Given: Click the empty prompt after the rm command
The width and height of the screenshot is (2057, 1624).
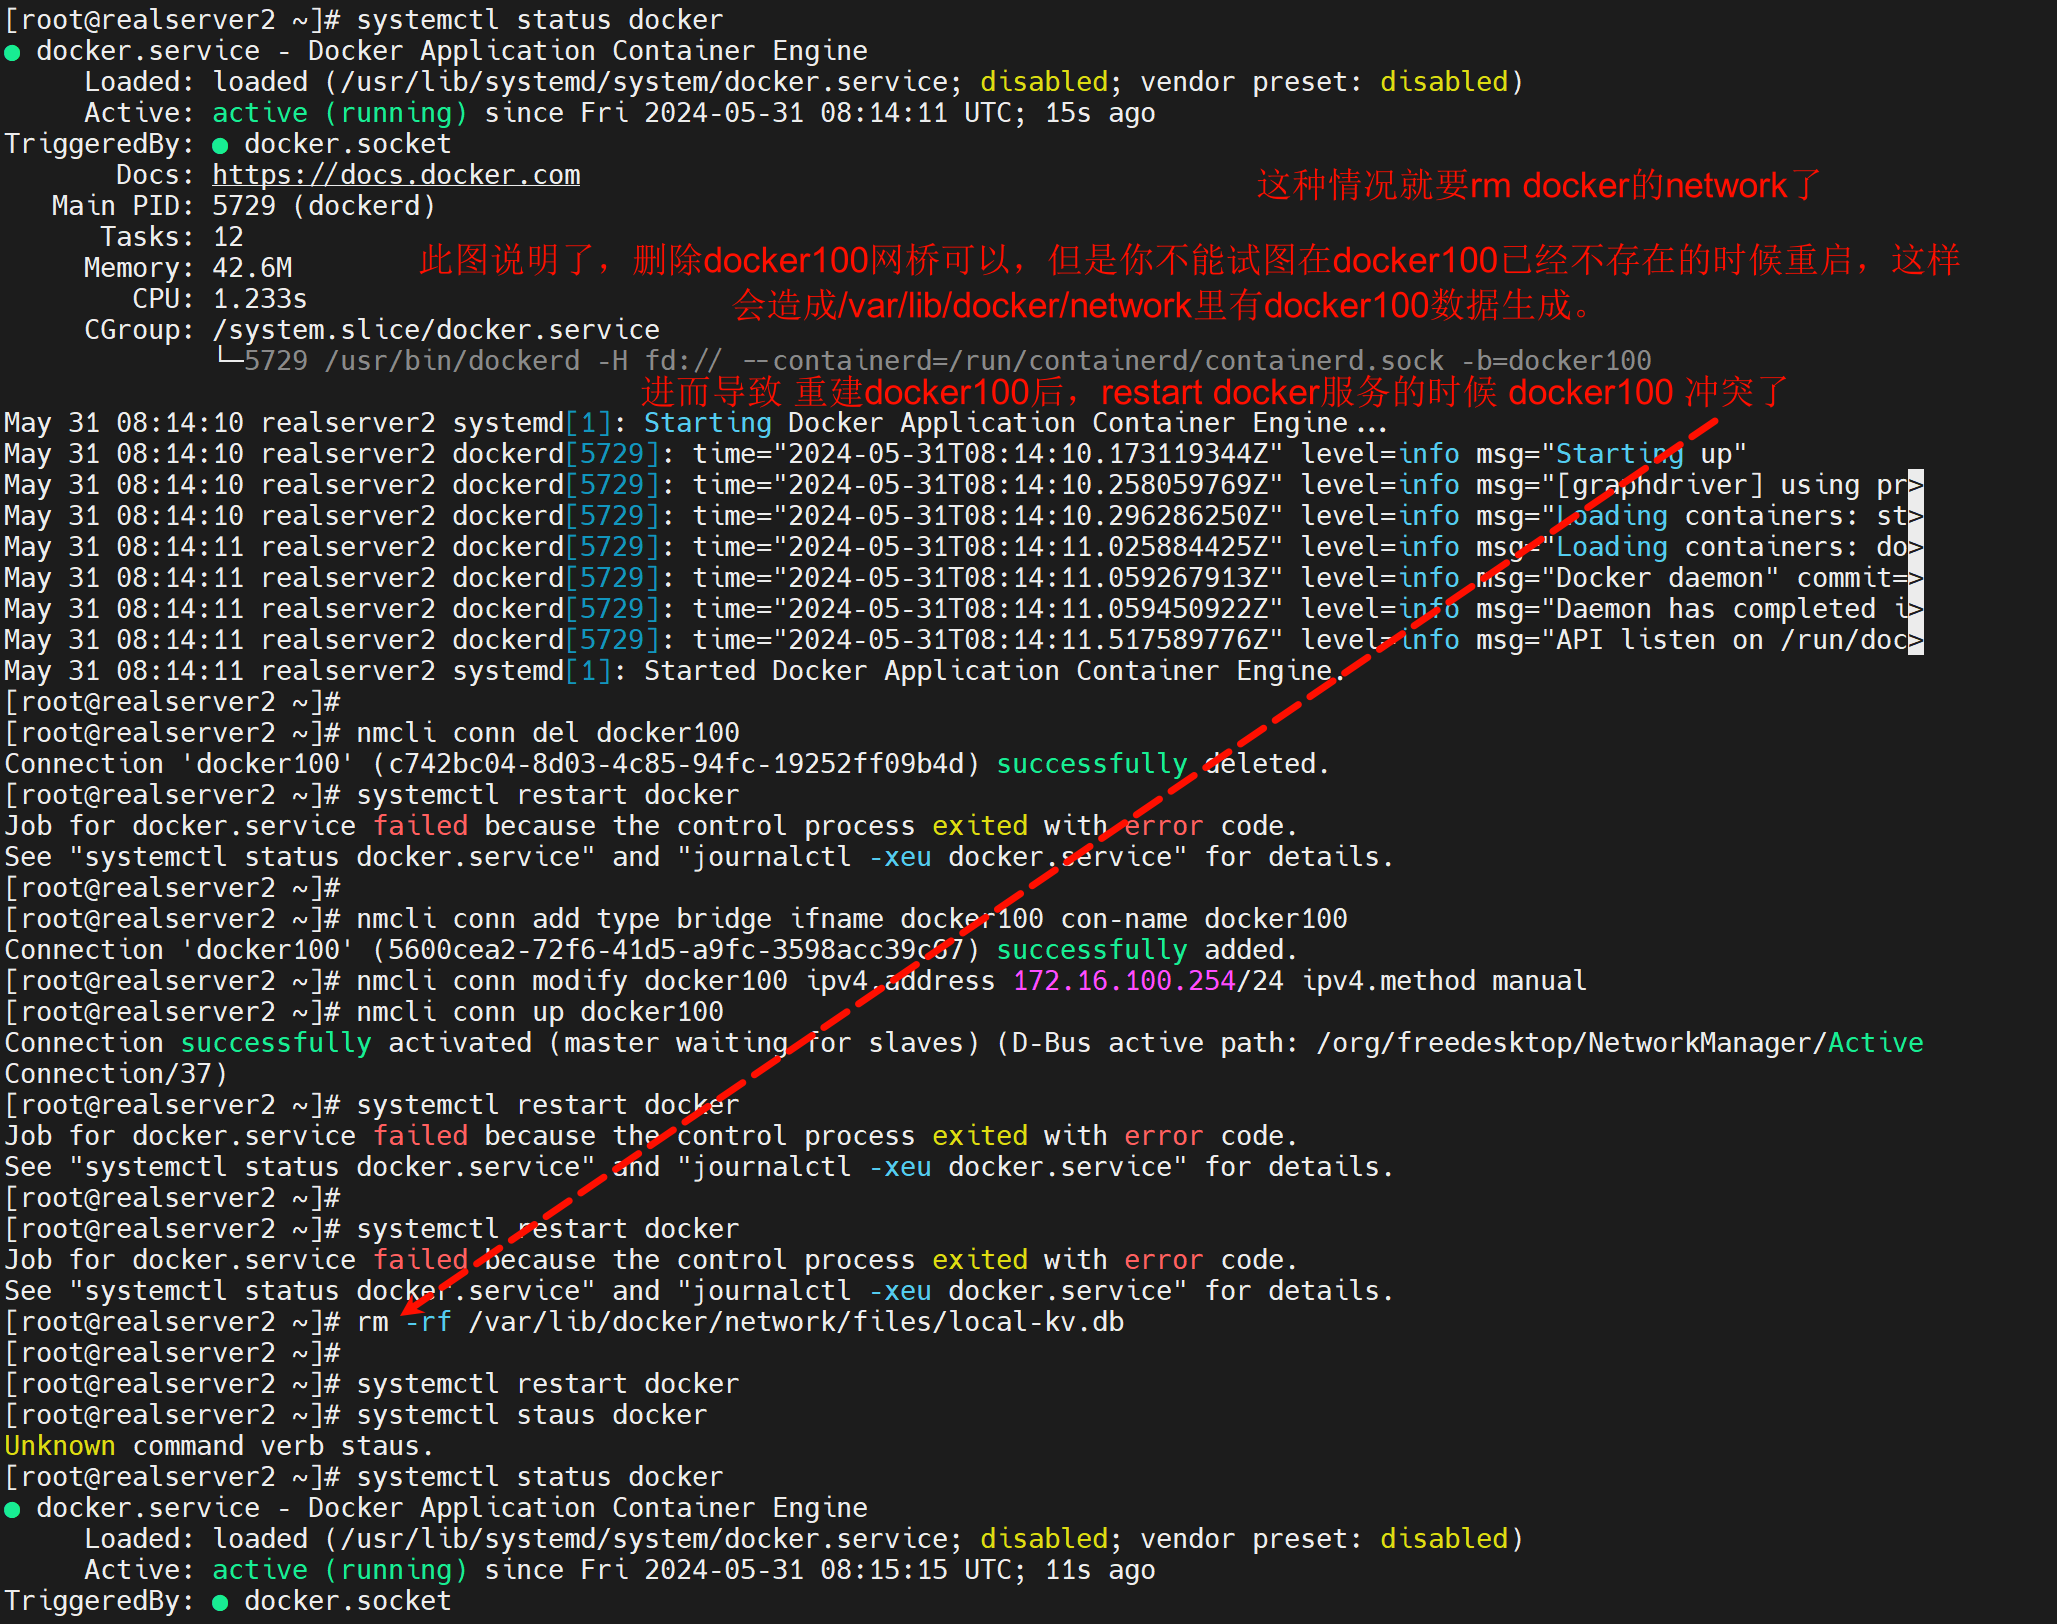Looking at the screenshot, I should coord(172,1353).
